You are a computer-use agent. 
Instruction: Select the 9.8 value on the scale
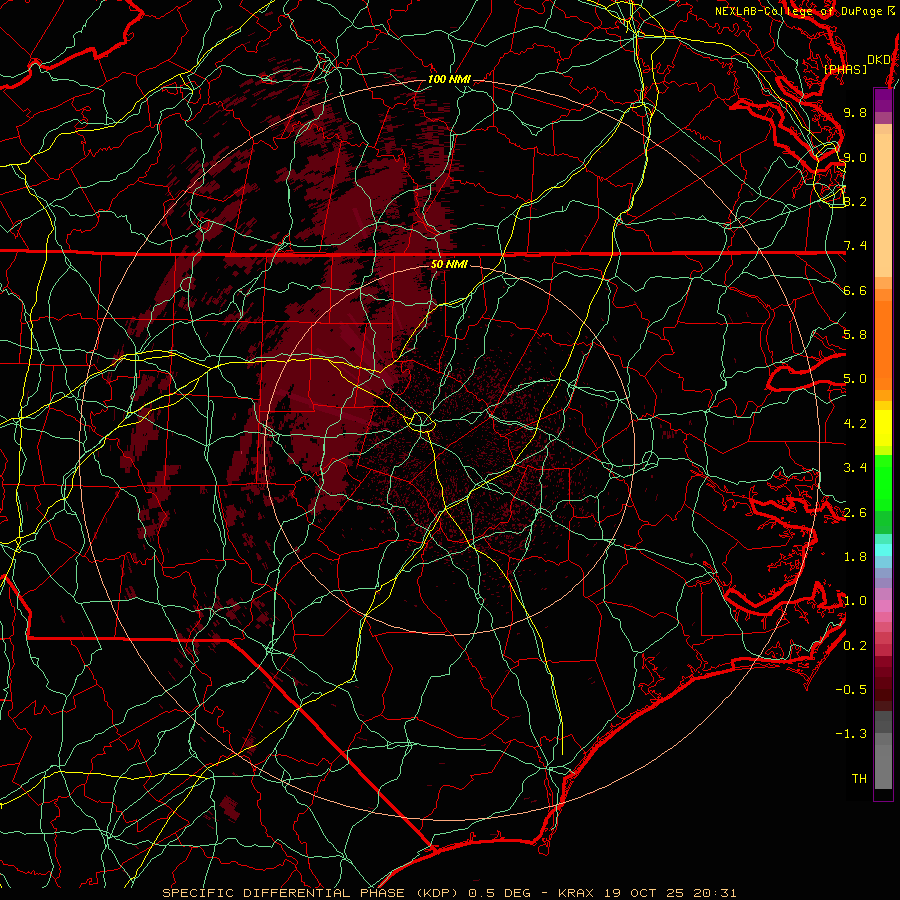click(x=855, y=112)
